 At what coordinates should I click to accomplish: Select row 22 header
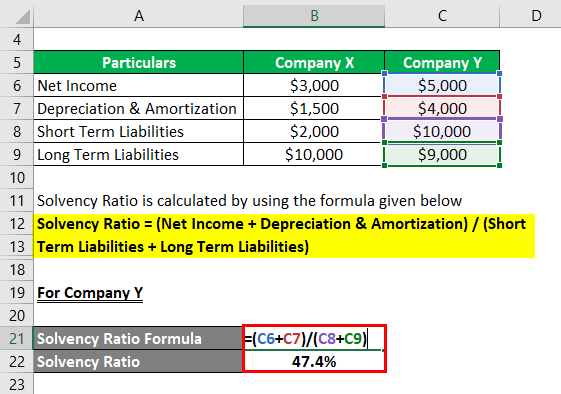(x=17, y=361)
